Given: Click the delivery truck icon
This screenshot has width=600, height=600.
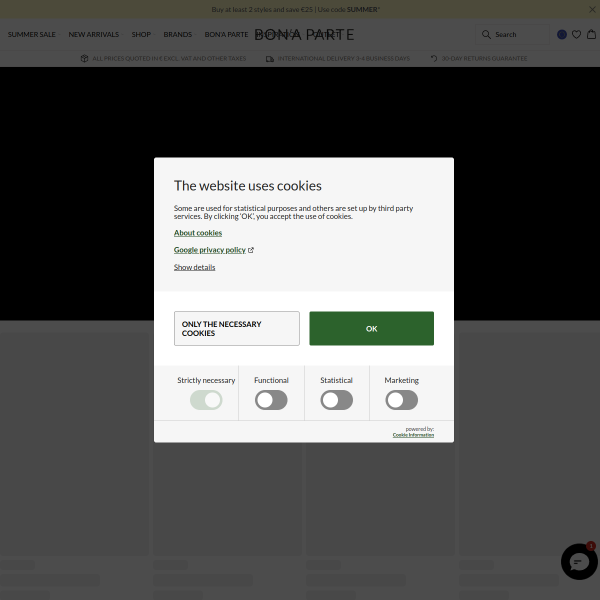Looking at the screenshot, I should coord(270,59).
